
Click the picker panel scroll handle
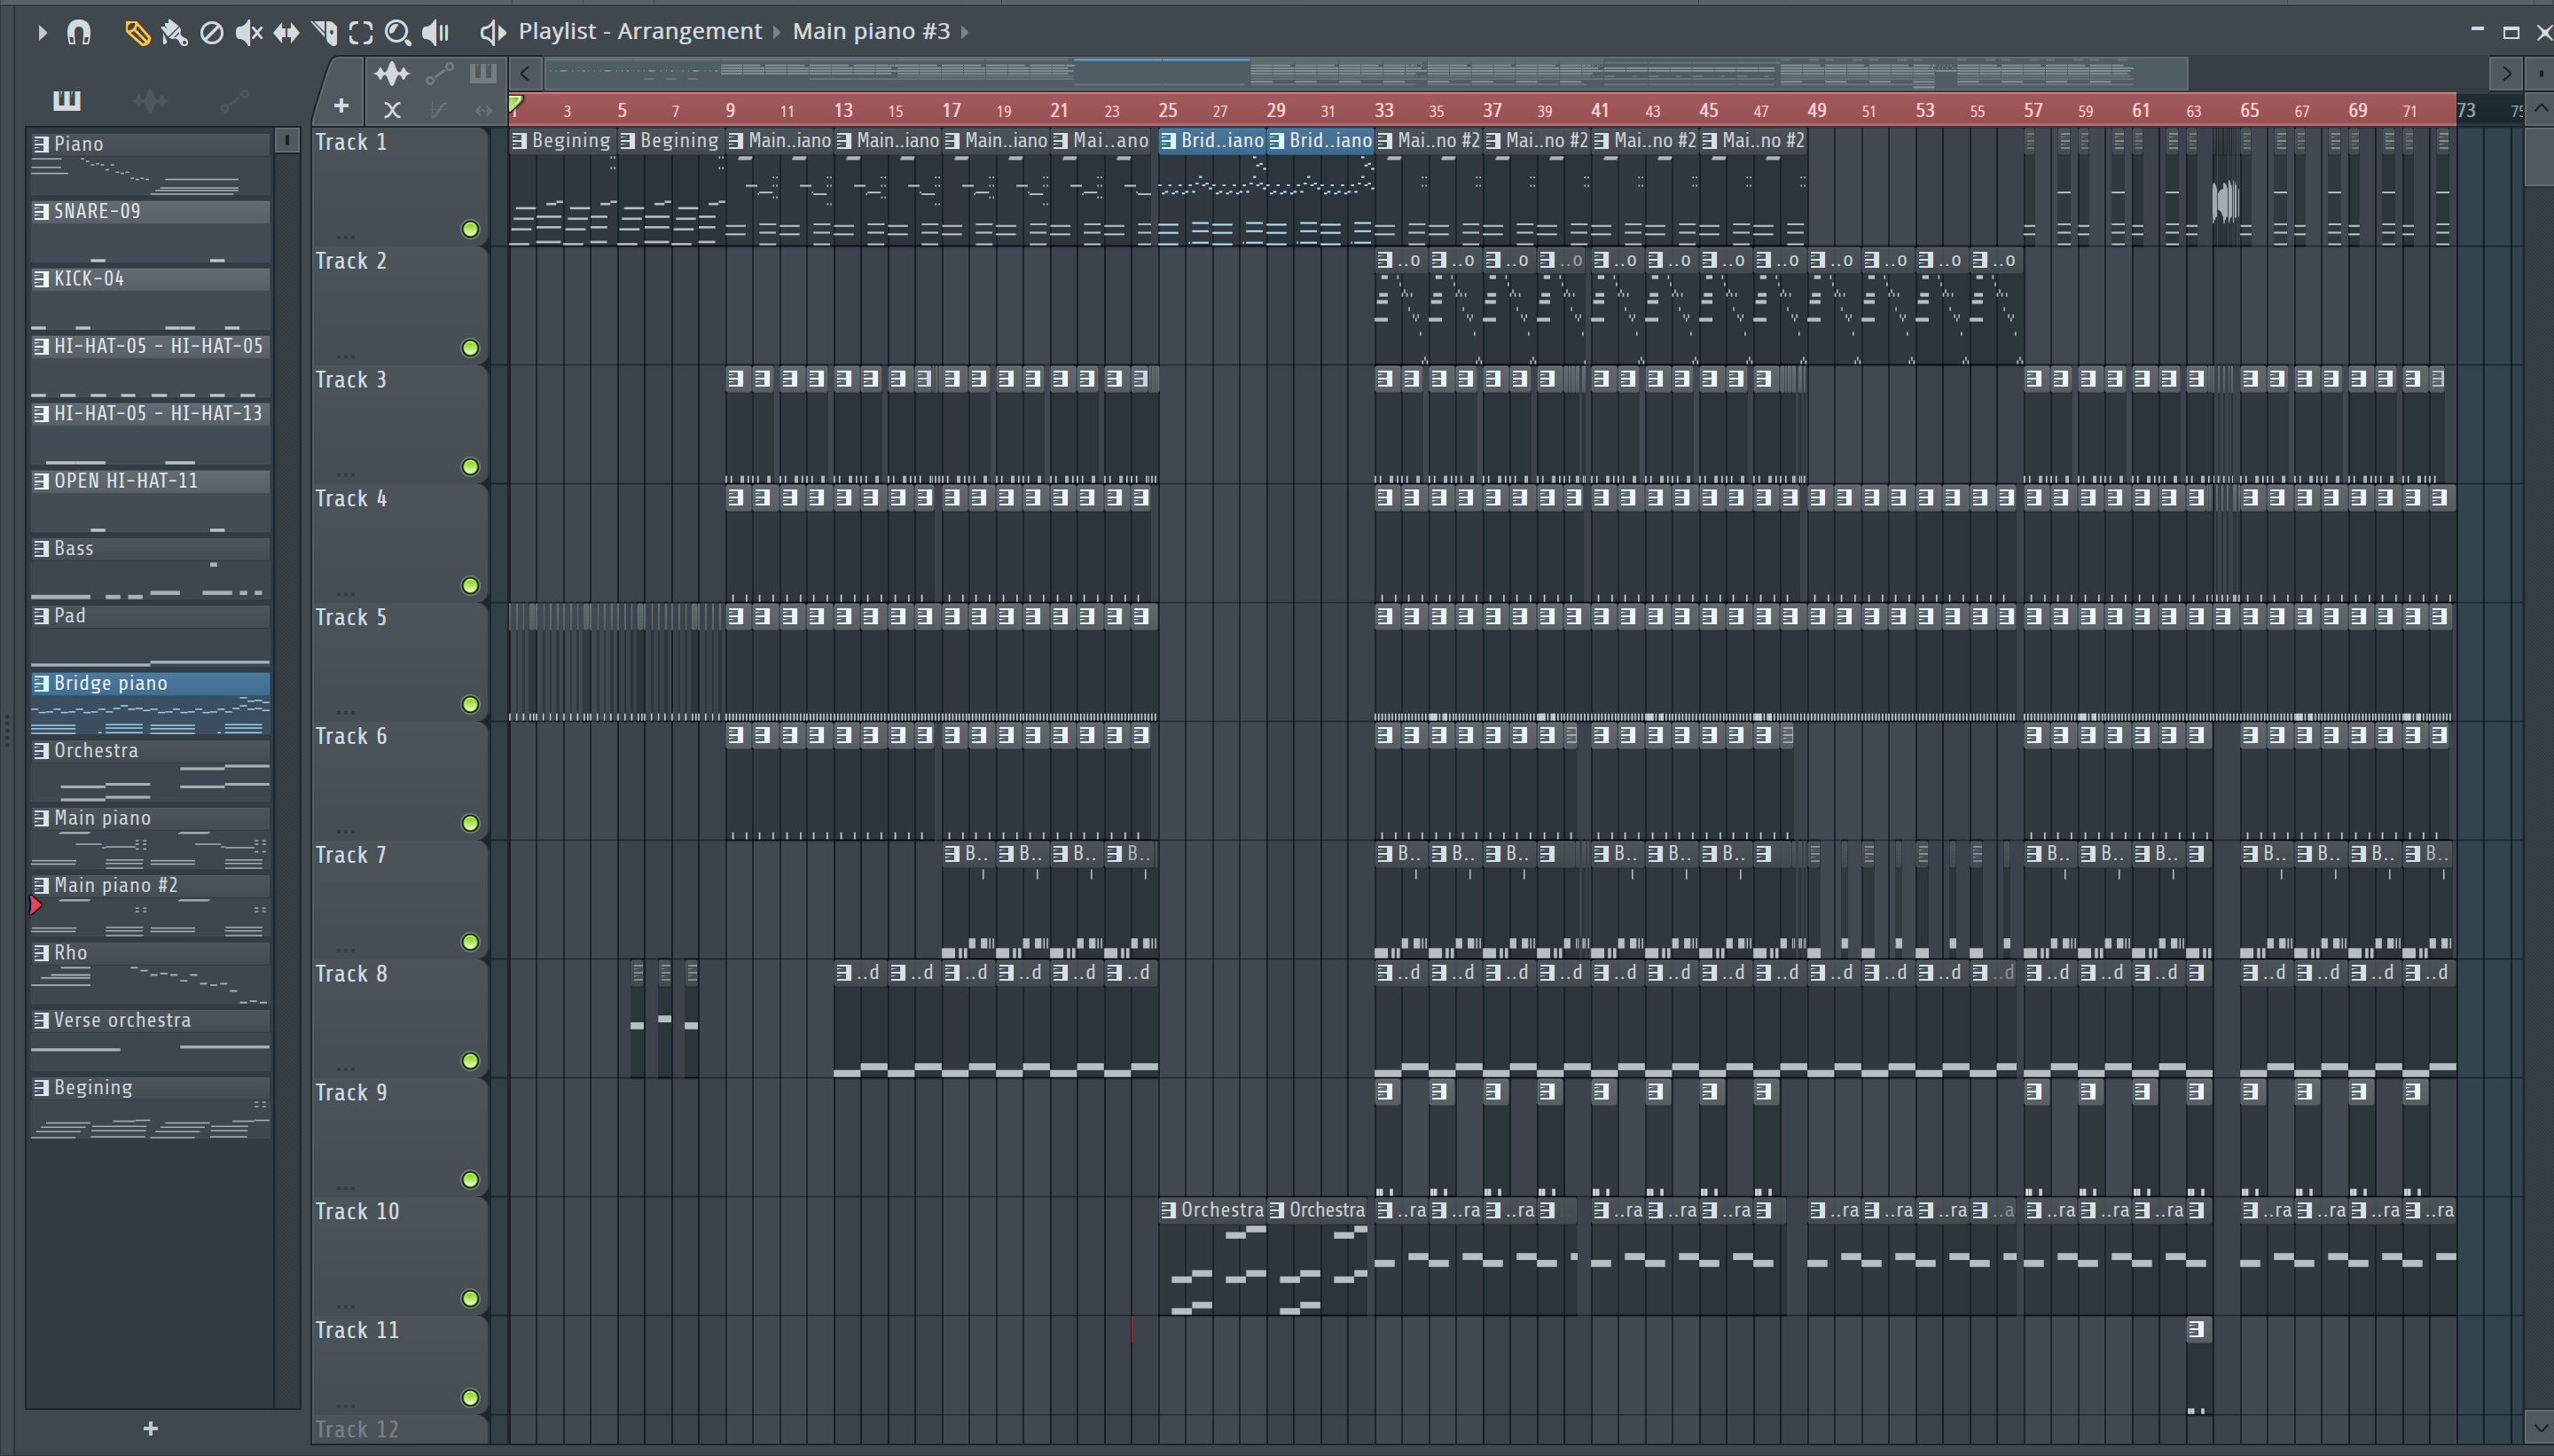coord(287,140)
